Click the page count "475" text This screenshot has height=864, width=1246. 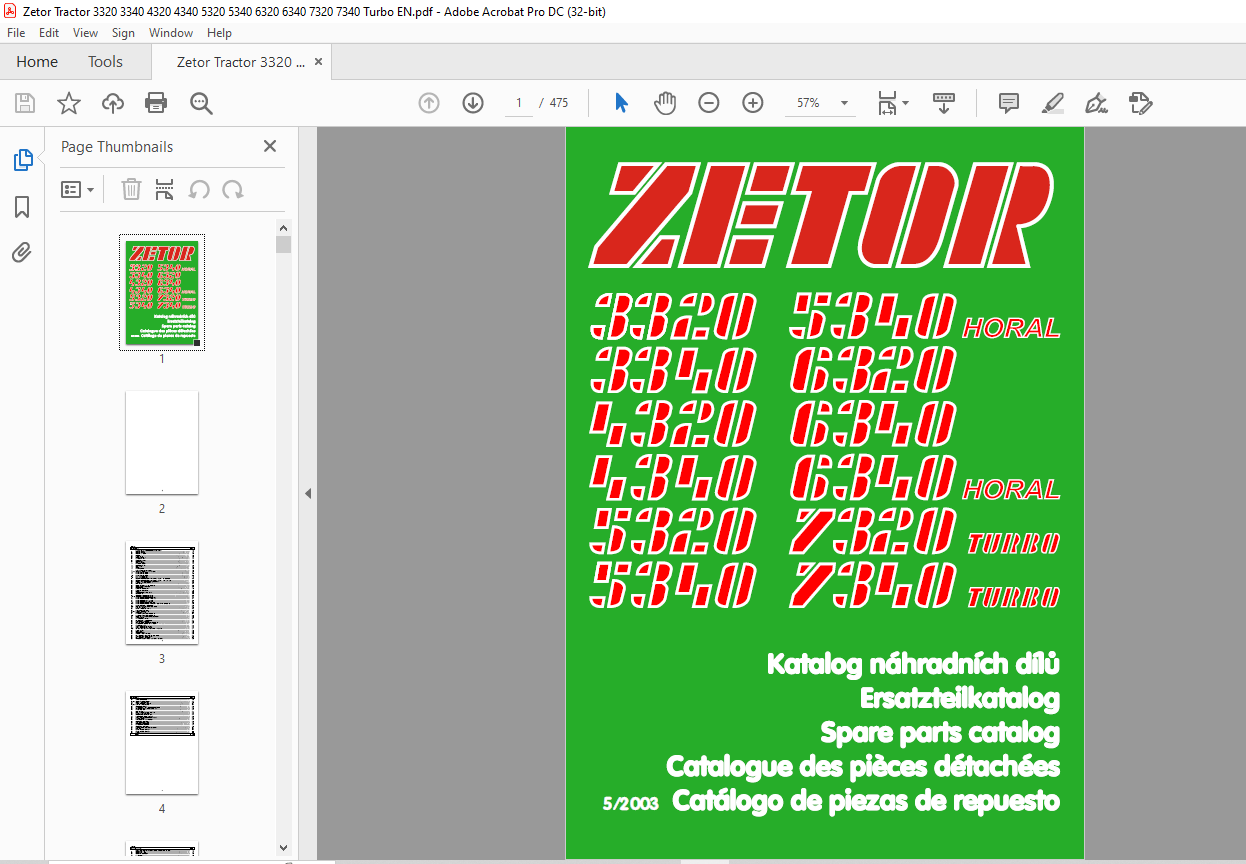pos(559,103)
